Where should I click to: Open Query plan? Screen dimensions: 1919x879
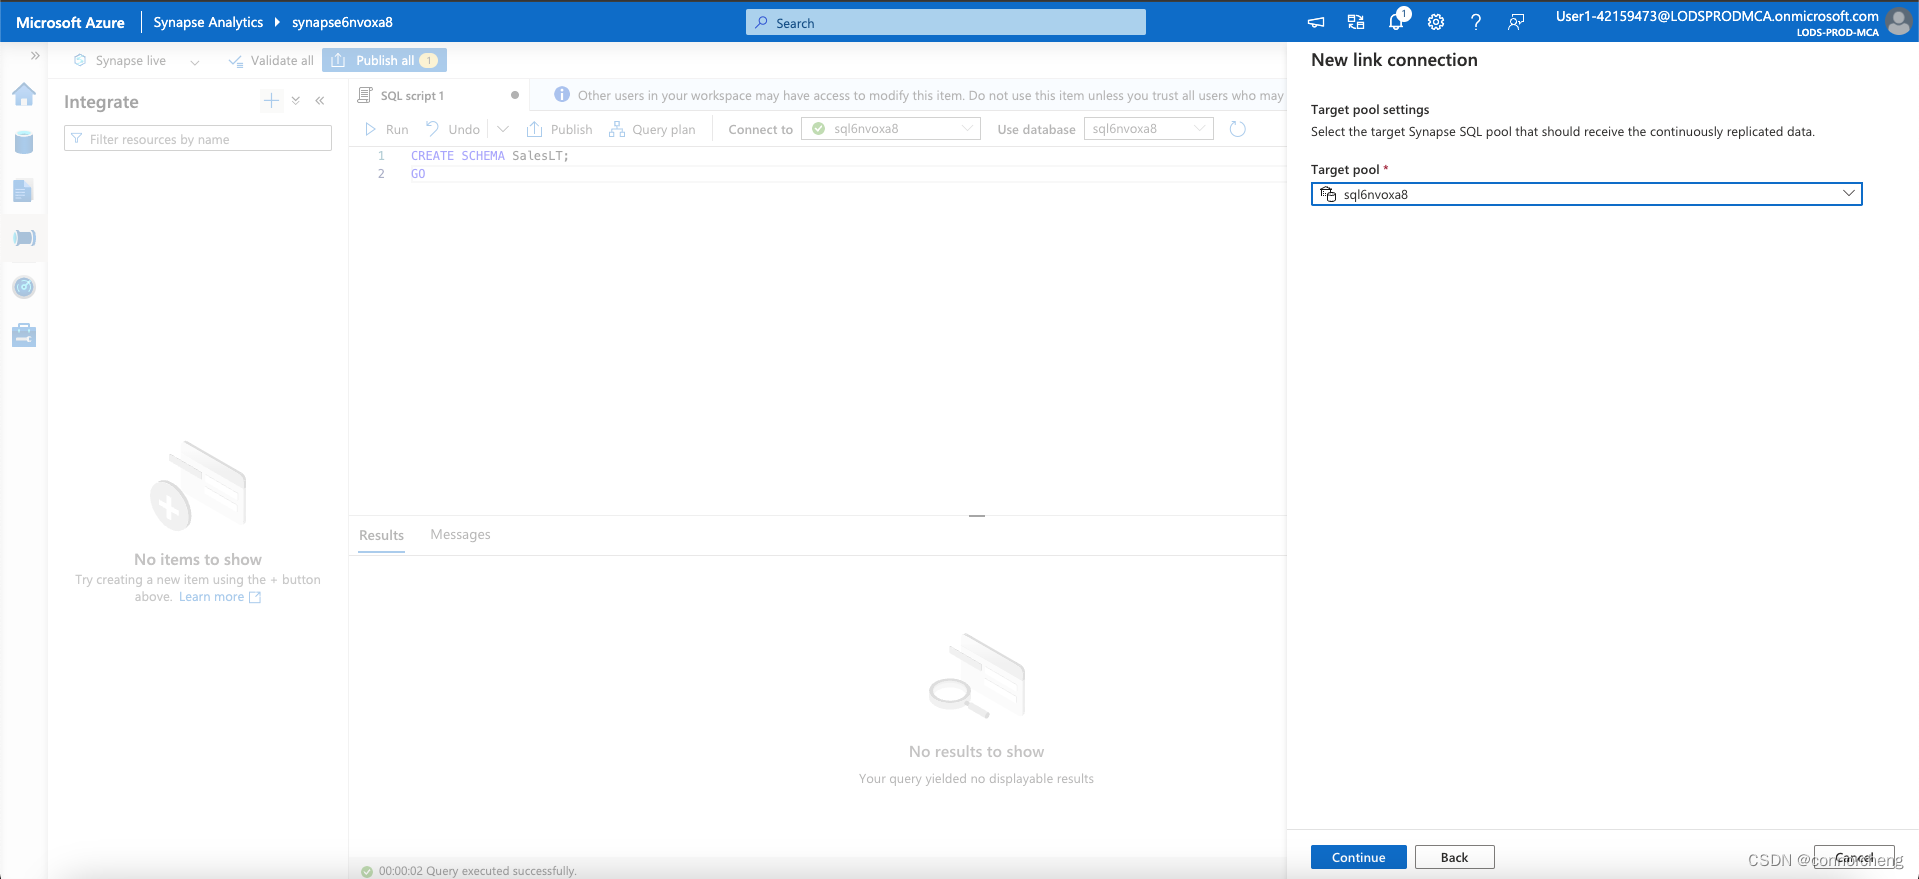coord(652,129)
